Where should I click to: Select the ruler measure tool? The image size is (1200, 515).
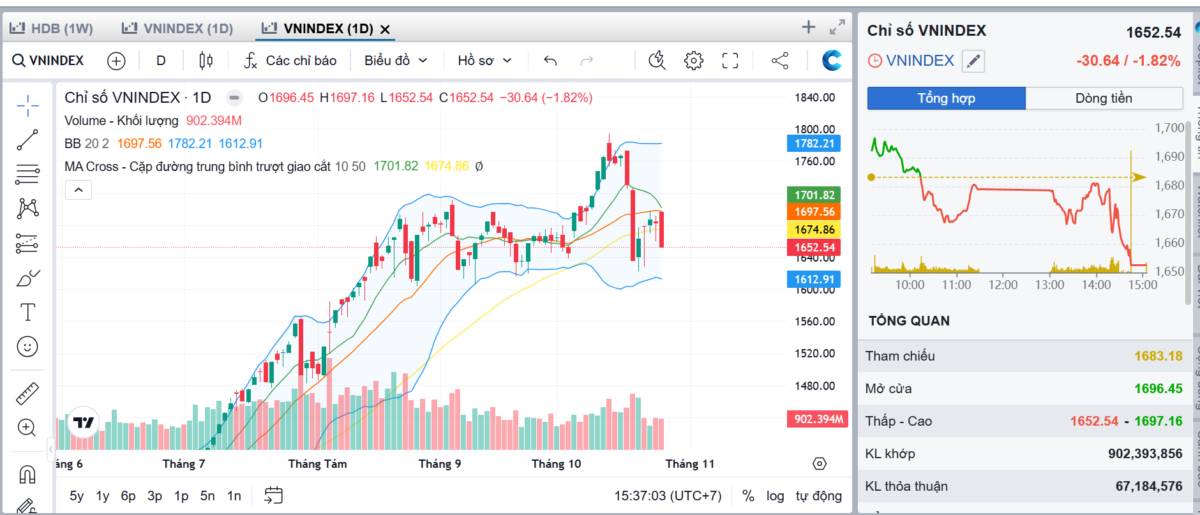pyautogui.click(x=28, y=393)
